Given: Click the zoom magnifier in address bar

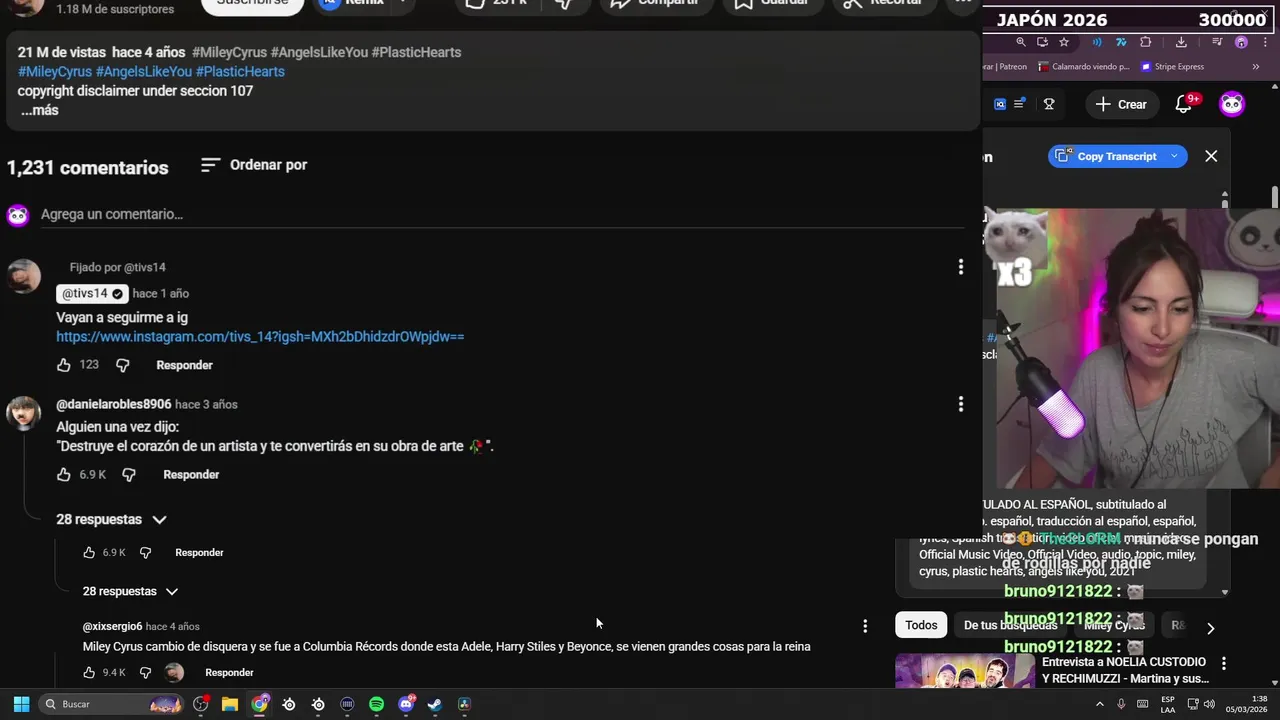Looking at the screenshot, I should point(1021,42).
